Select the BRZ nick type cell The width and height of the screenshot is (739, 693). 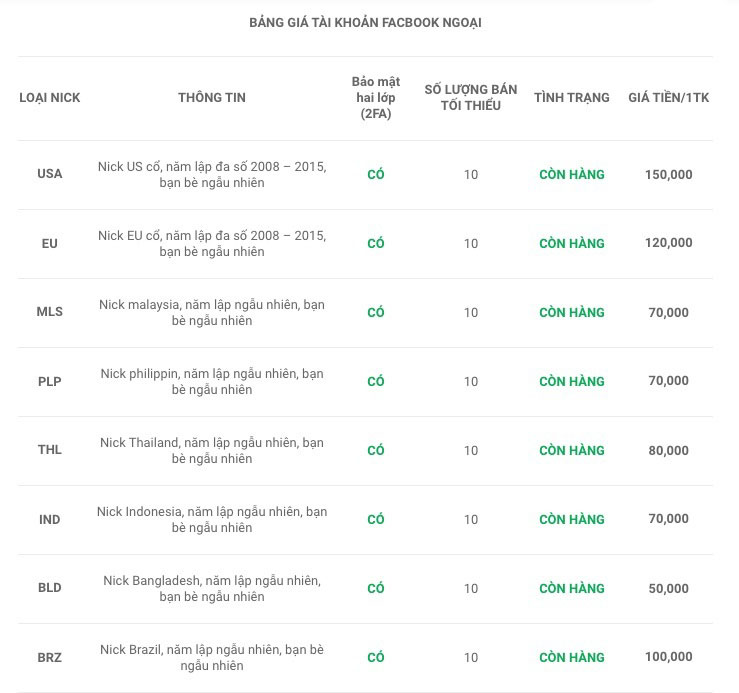pos(50,657)
